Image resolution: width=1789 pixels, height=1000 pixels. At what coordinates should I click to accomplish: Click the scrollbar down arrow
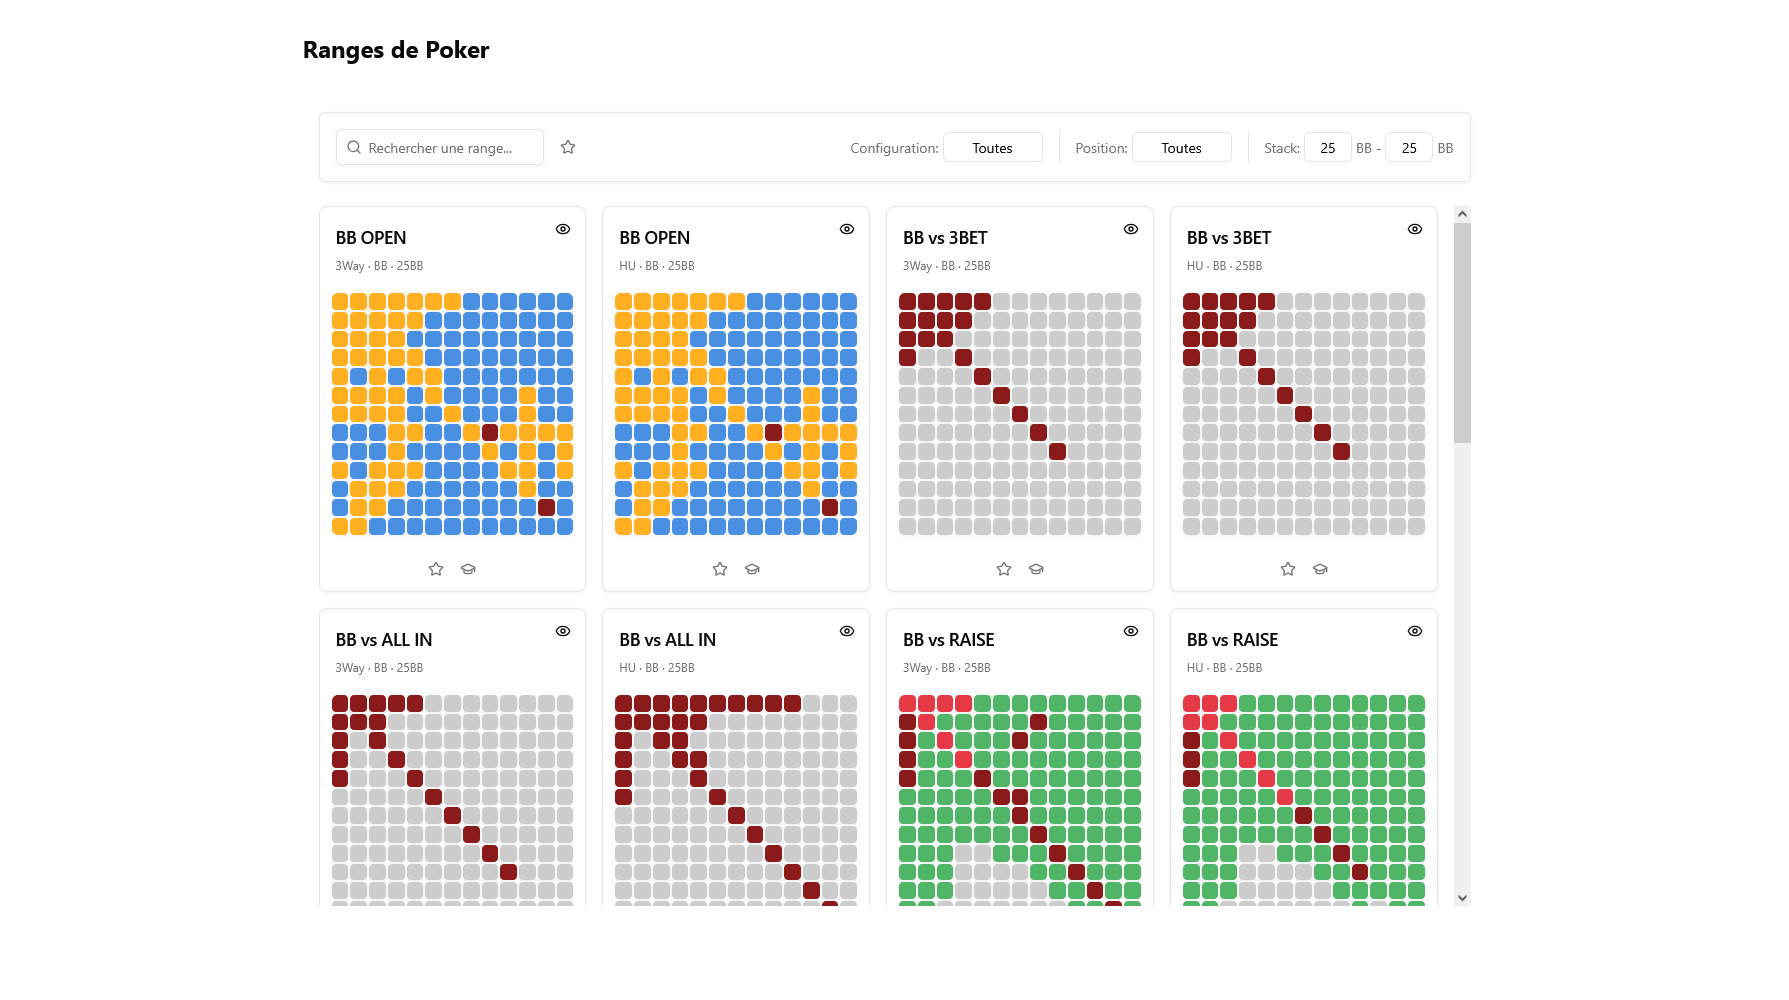point(1462,898)
